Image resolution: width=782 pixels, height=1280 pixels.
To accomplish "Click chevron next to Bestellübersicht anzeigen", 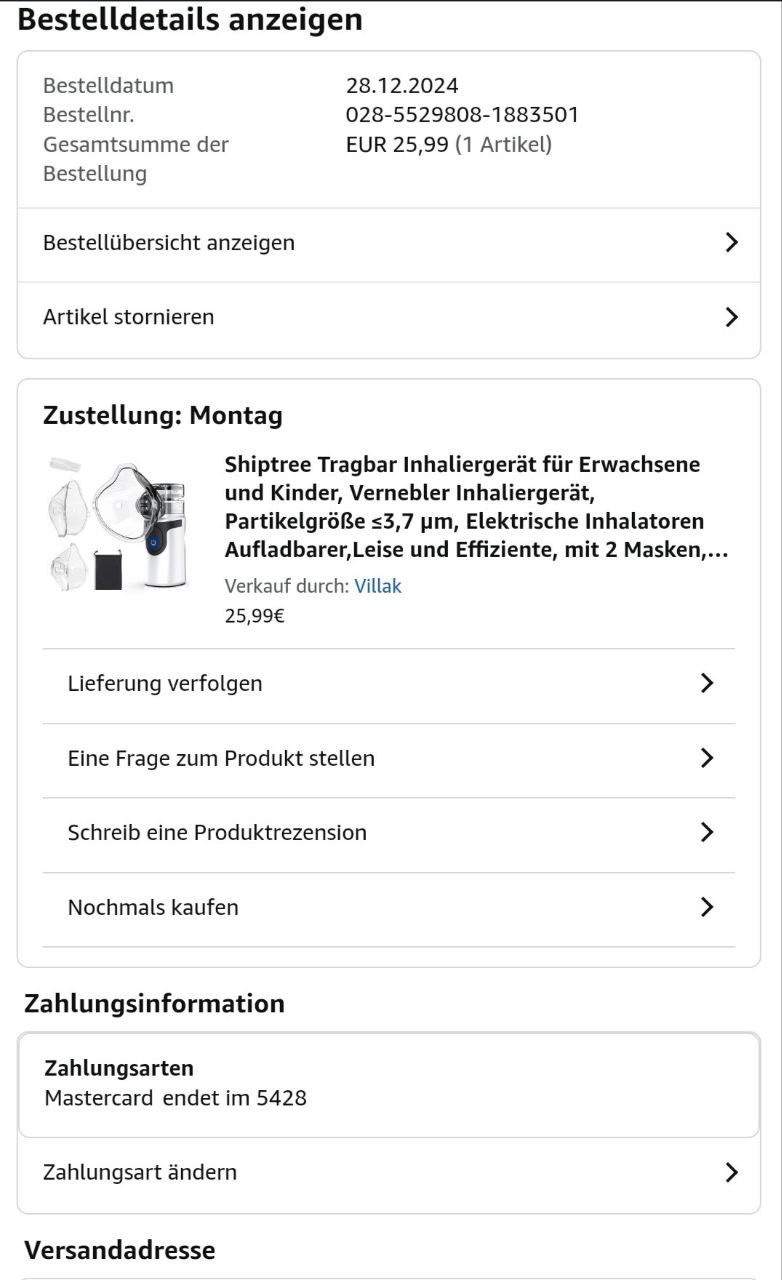I will [x=731, y=243].
